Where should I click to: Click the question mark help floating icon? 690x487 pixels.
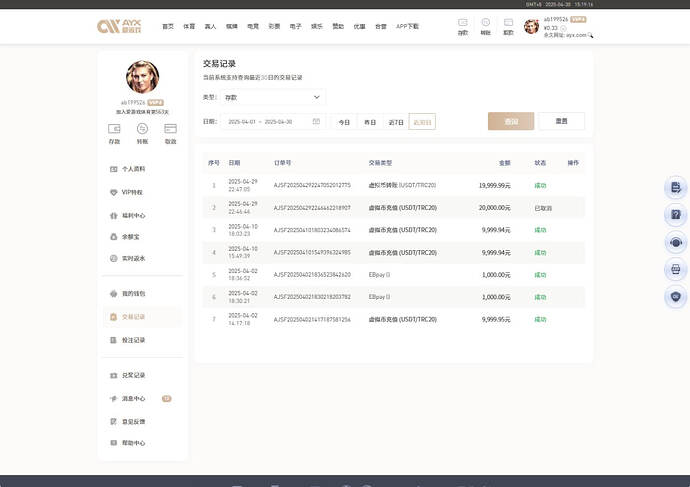676,214
